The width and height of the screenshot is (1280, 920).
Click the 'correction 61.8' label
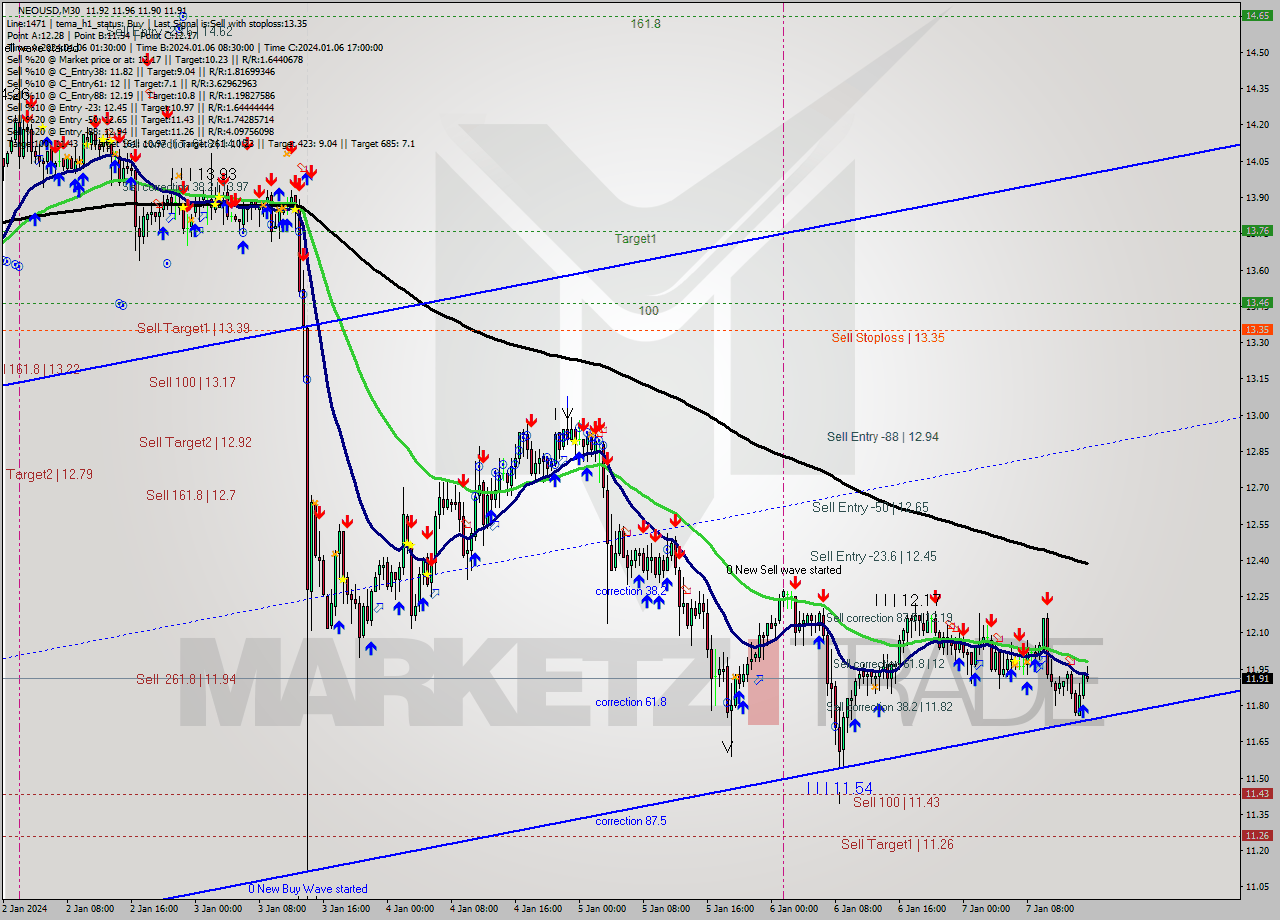(630, 702)
